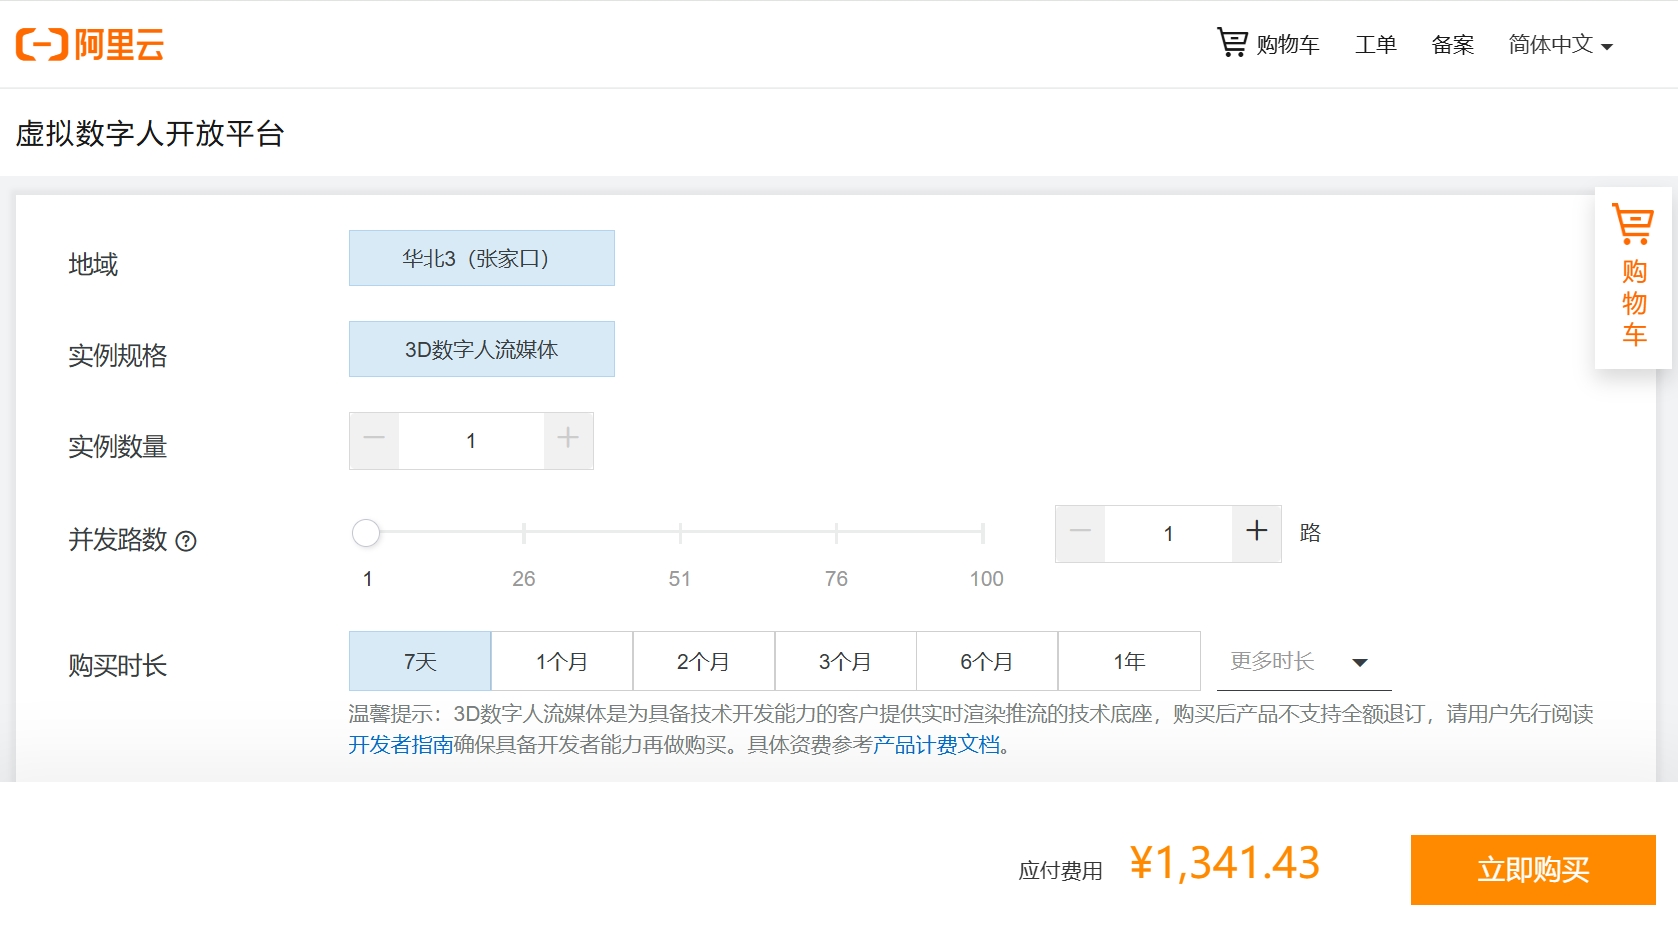Increase 实例数量 with the plus button
This screenshot has height=932, width=1678.
tap(568, 440)
